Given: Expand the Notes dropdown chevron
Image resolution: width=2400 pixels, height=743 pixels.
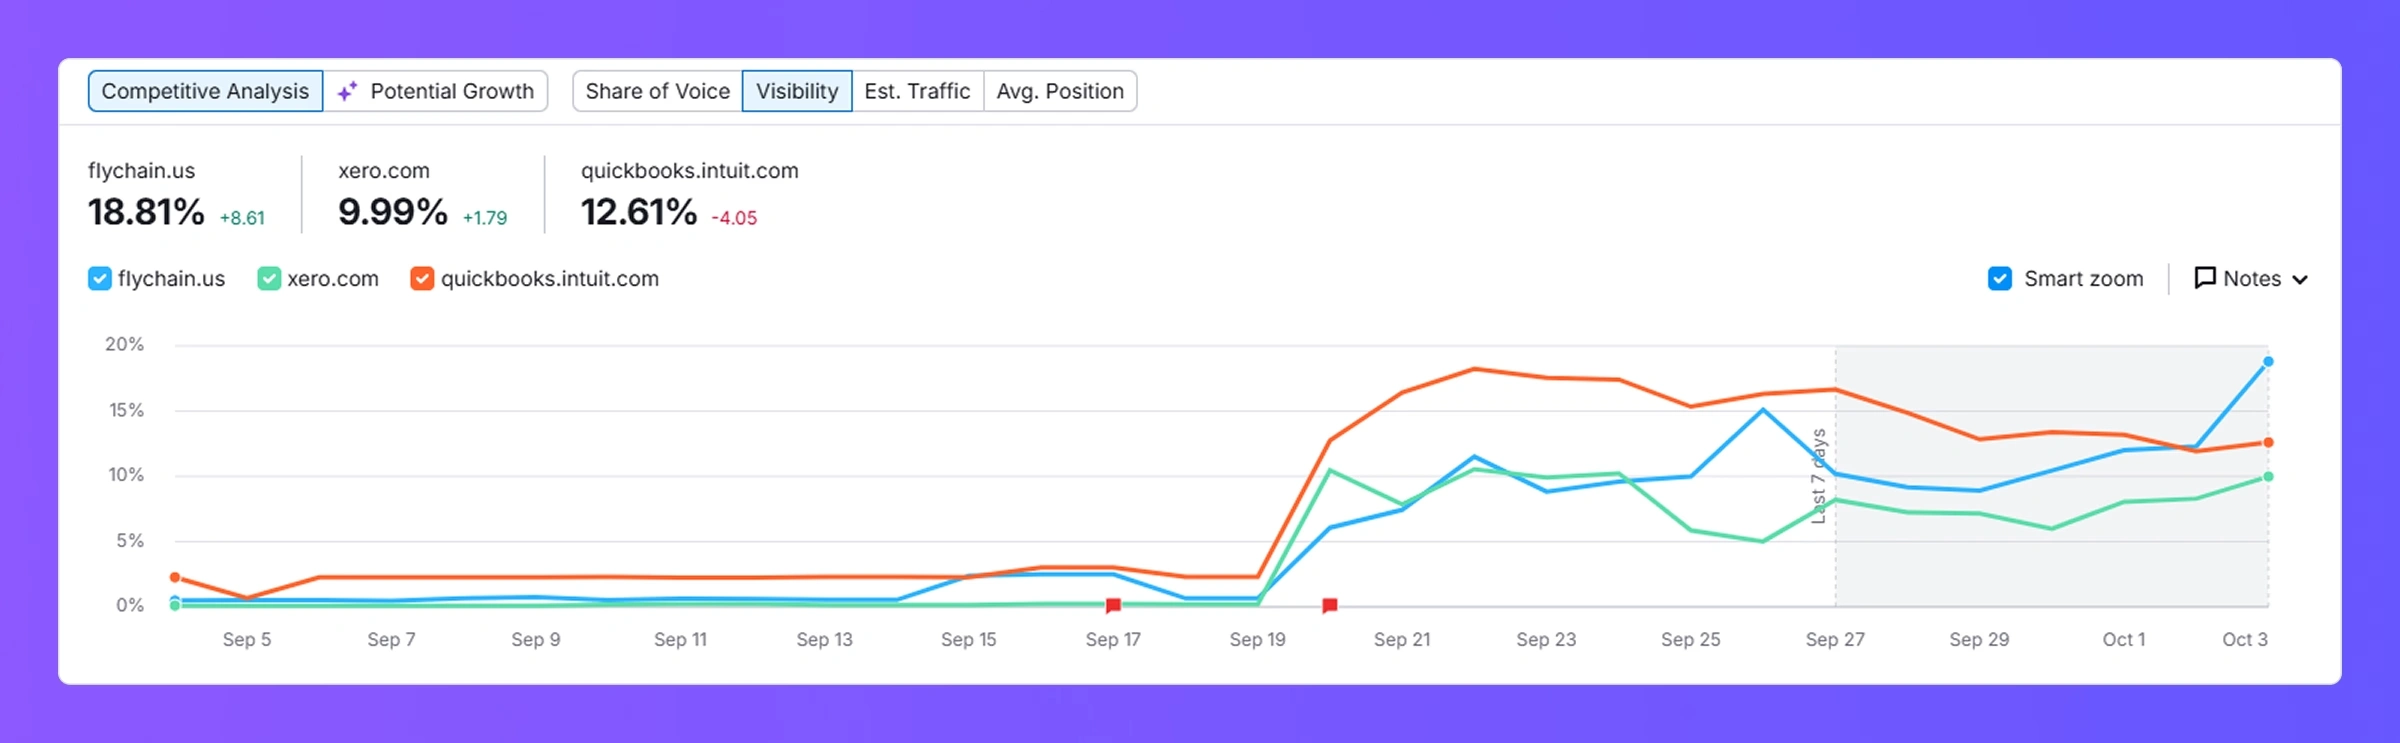Looking at the screenshot, I should coord(2300,280).
